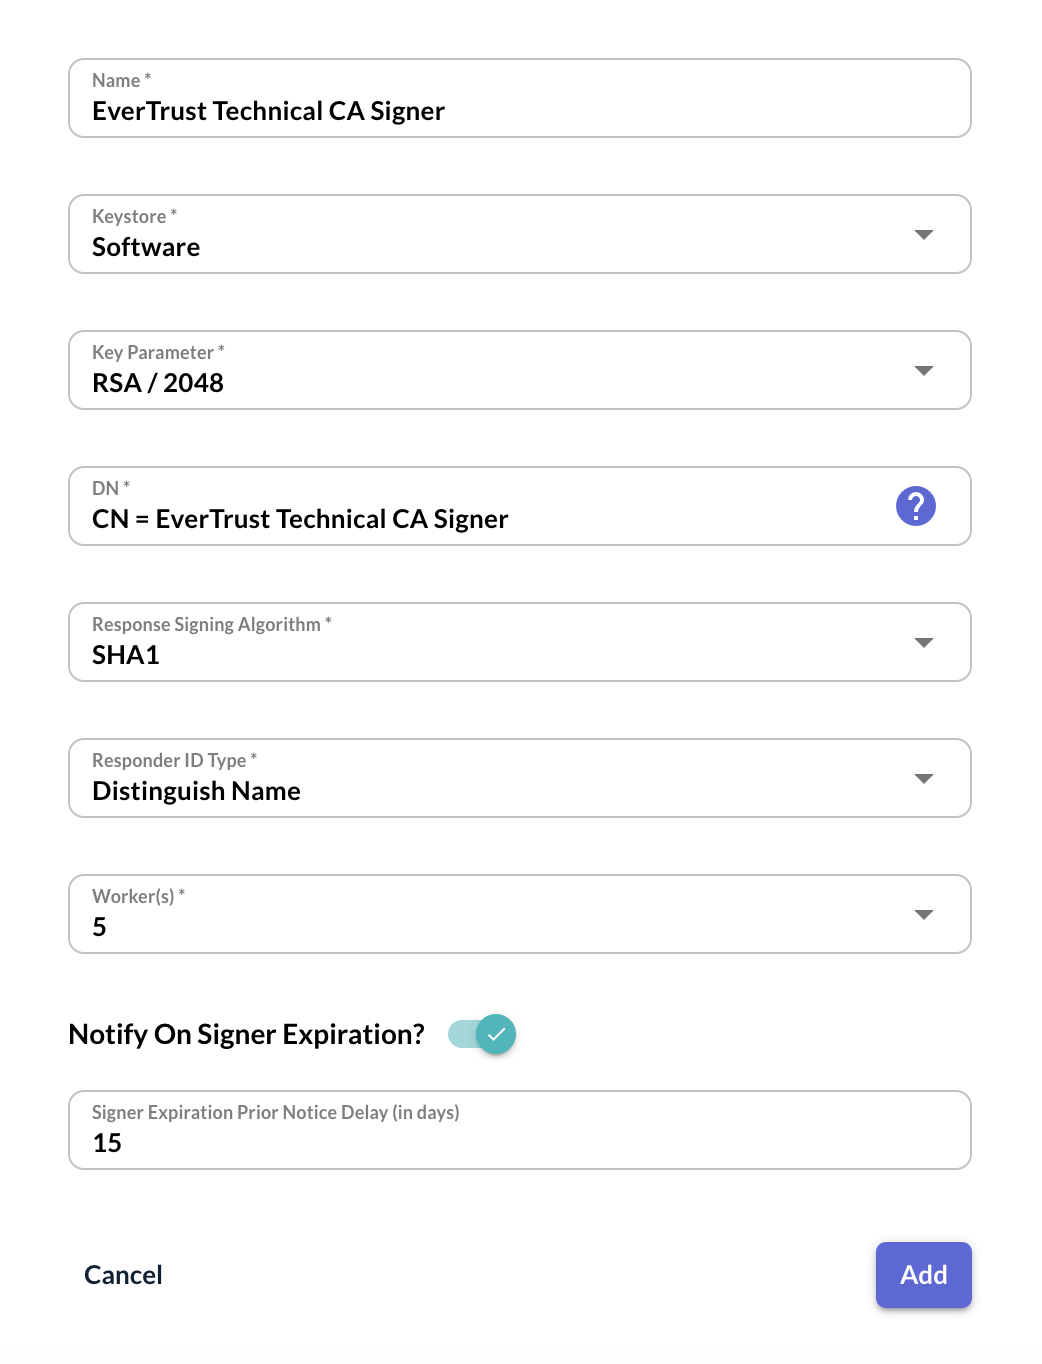Click the help icon beside the DN field
Screen dimensions: 1042x1364
[x=916, y=506]
